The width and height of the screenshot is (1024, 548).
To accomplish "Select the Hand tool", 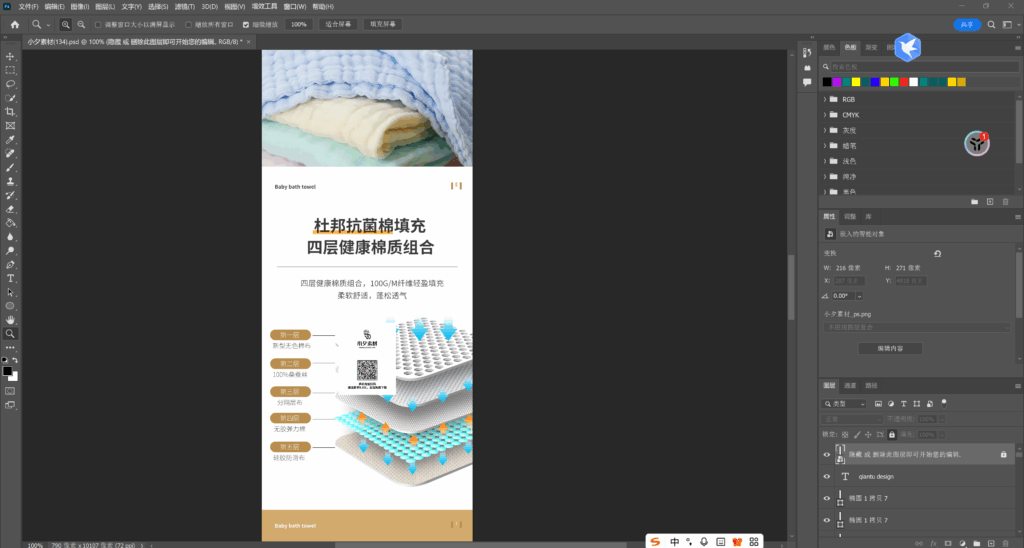I will coord(10,319).
